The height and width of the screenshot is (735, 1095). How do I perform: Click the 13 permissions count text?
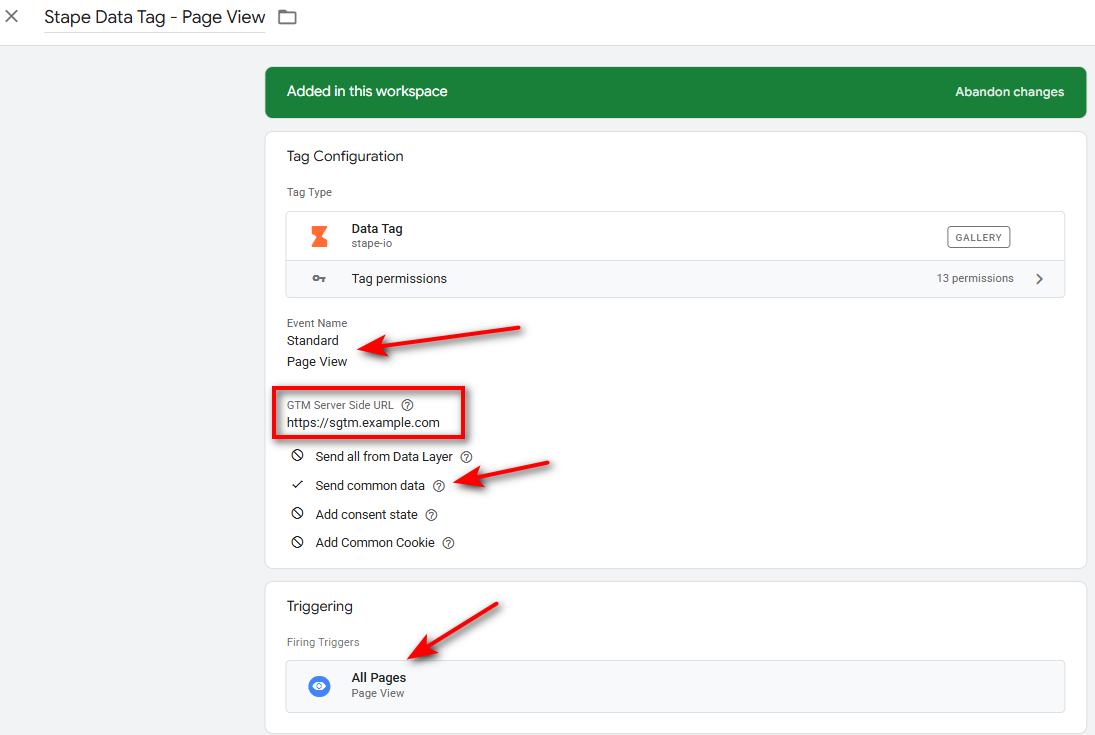(x=974, y=278)
